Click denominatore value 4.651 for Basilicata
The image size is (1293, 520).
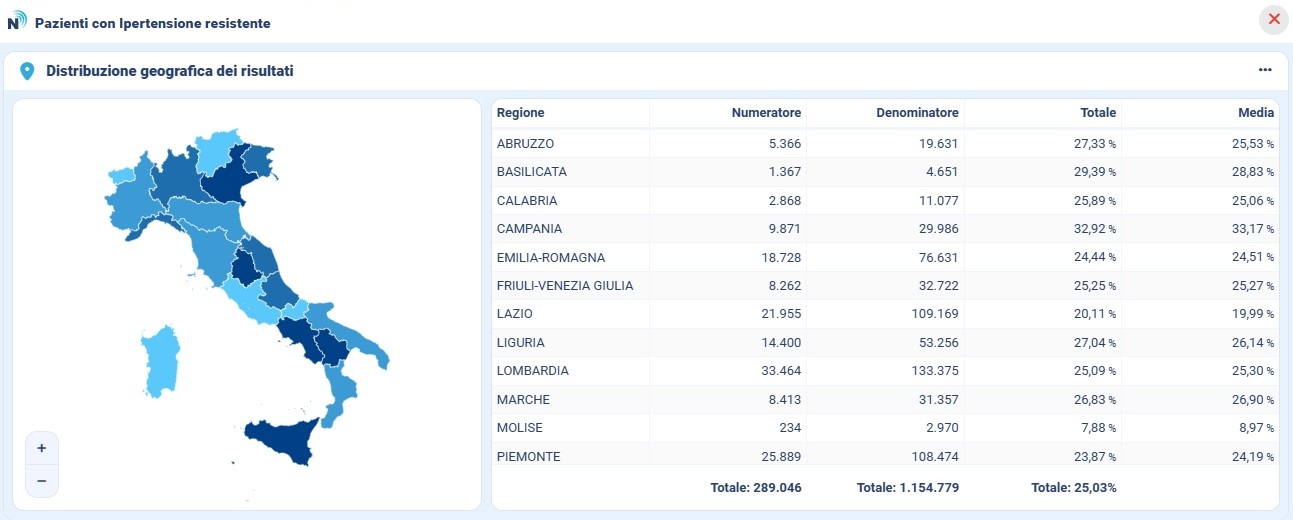click(x=941, y=172)
